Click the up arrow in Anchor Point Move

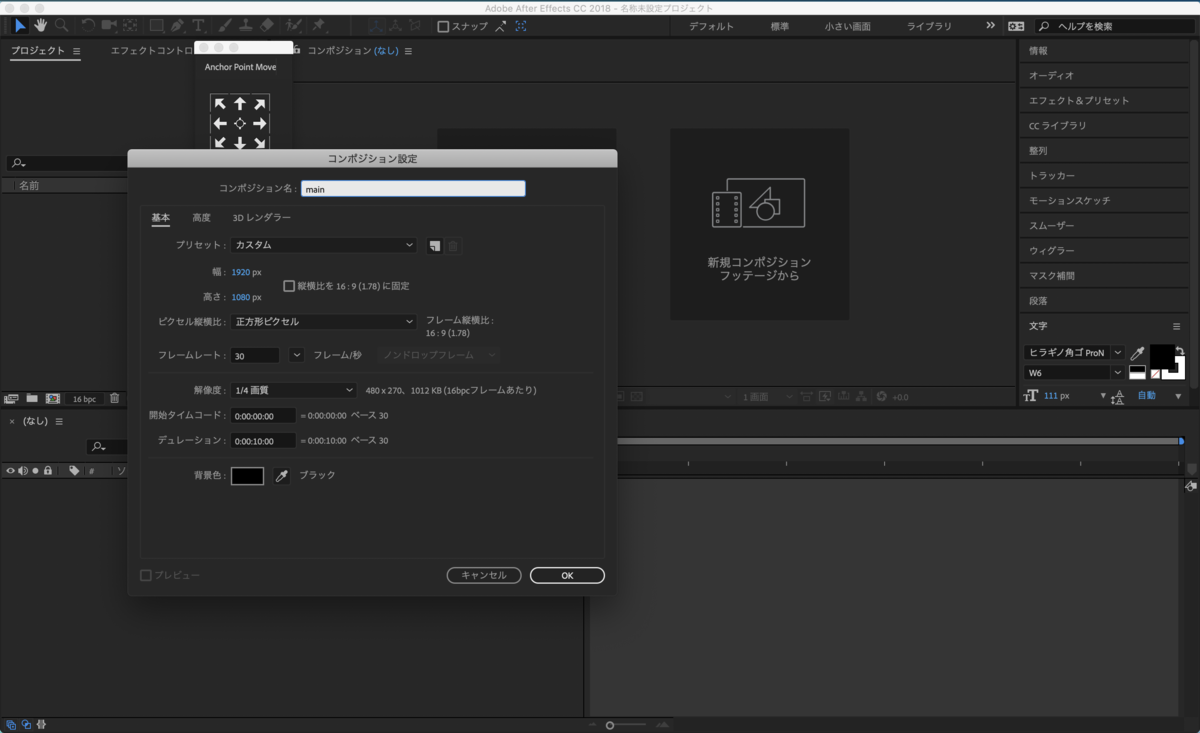tap(240, 104)
